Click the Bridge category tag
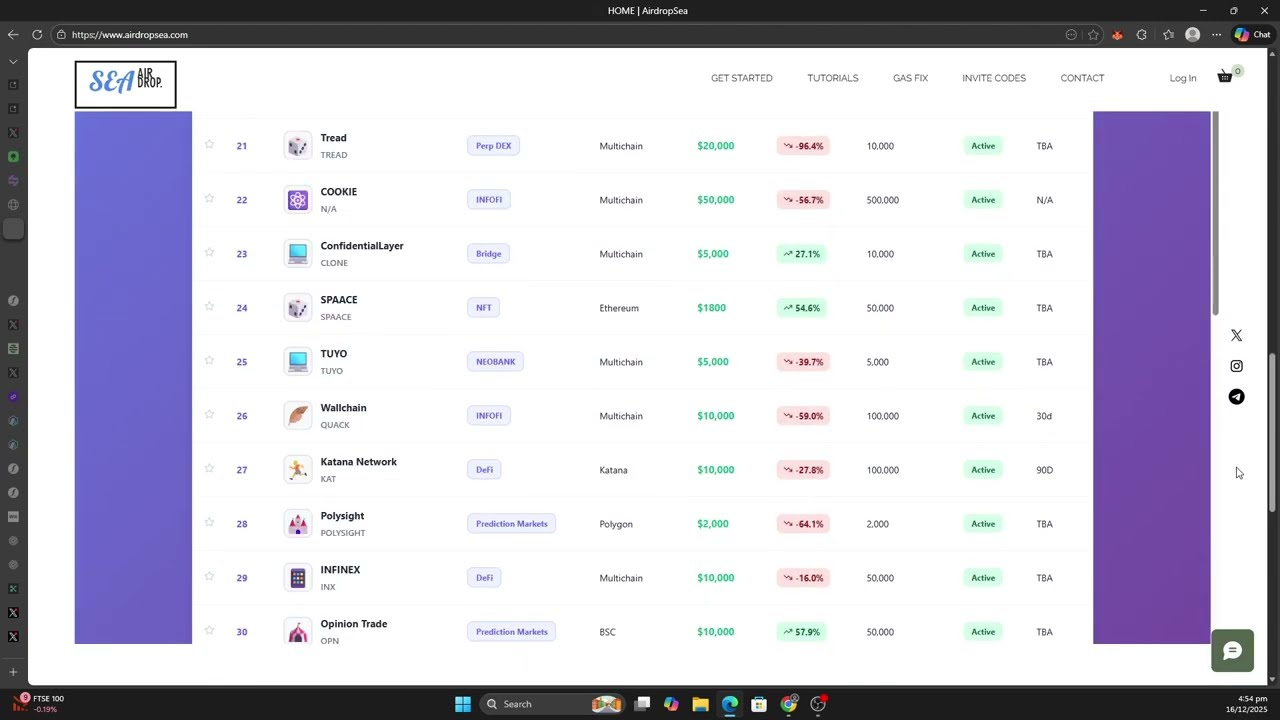The width and height of the screenshot is (1280, 720). 488,254
